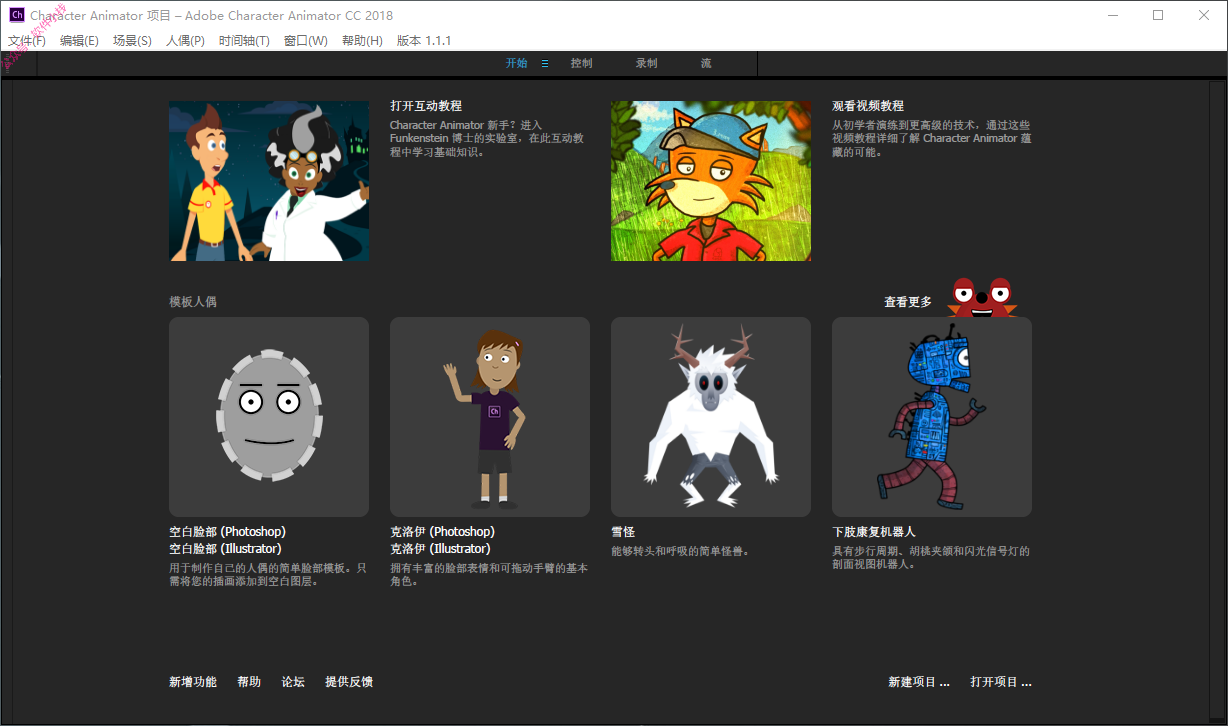Open the 下肢康复机器人 template link
The height and width of the screenshot is (726, 1228).
(x=874, y=532)
